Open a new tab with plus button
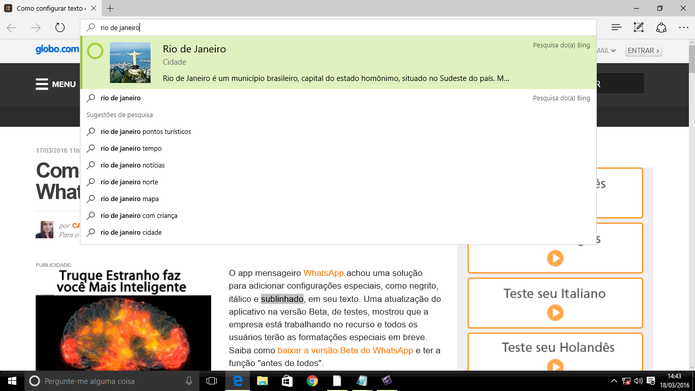This screenshot has width=695, height=391. (110, 8)
